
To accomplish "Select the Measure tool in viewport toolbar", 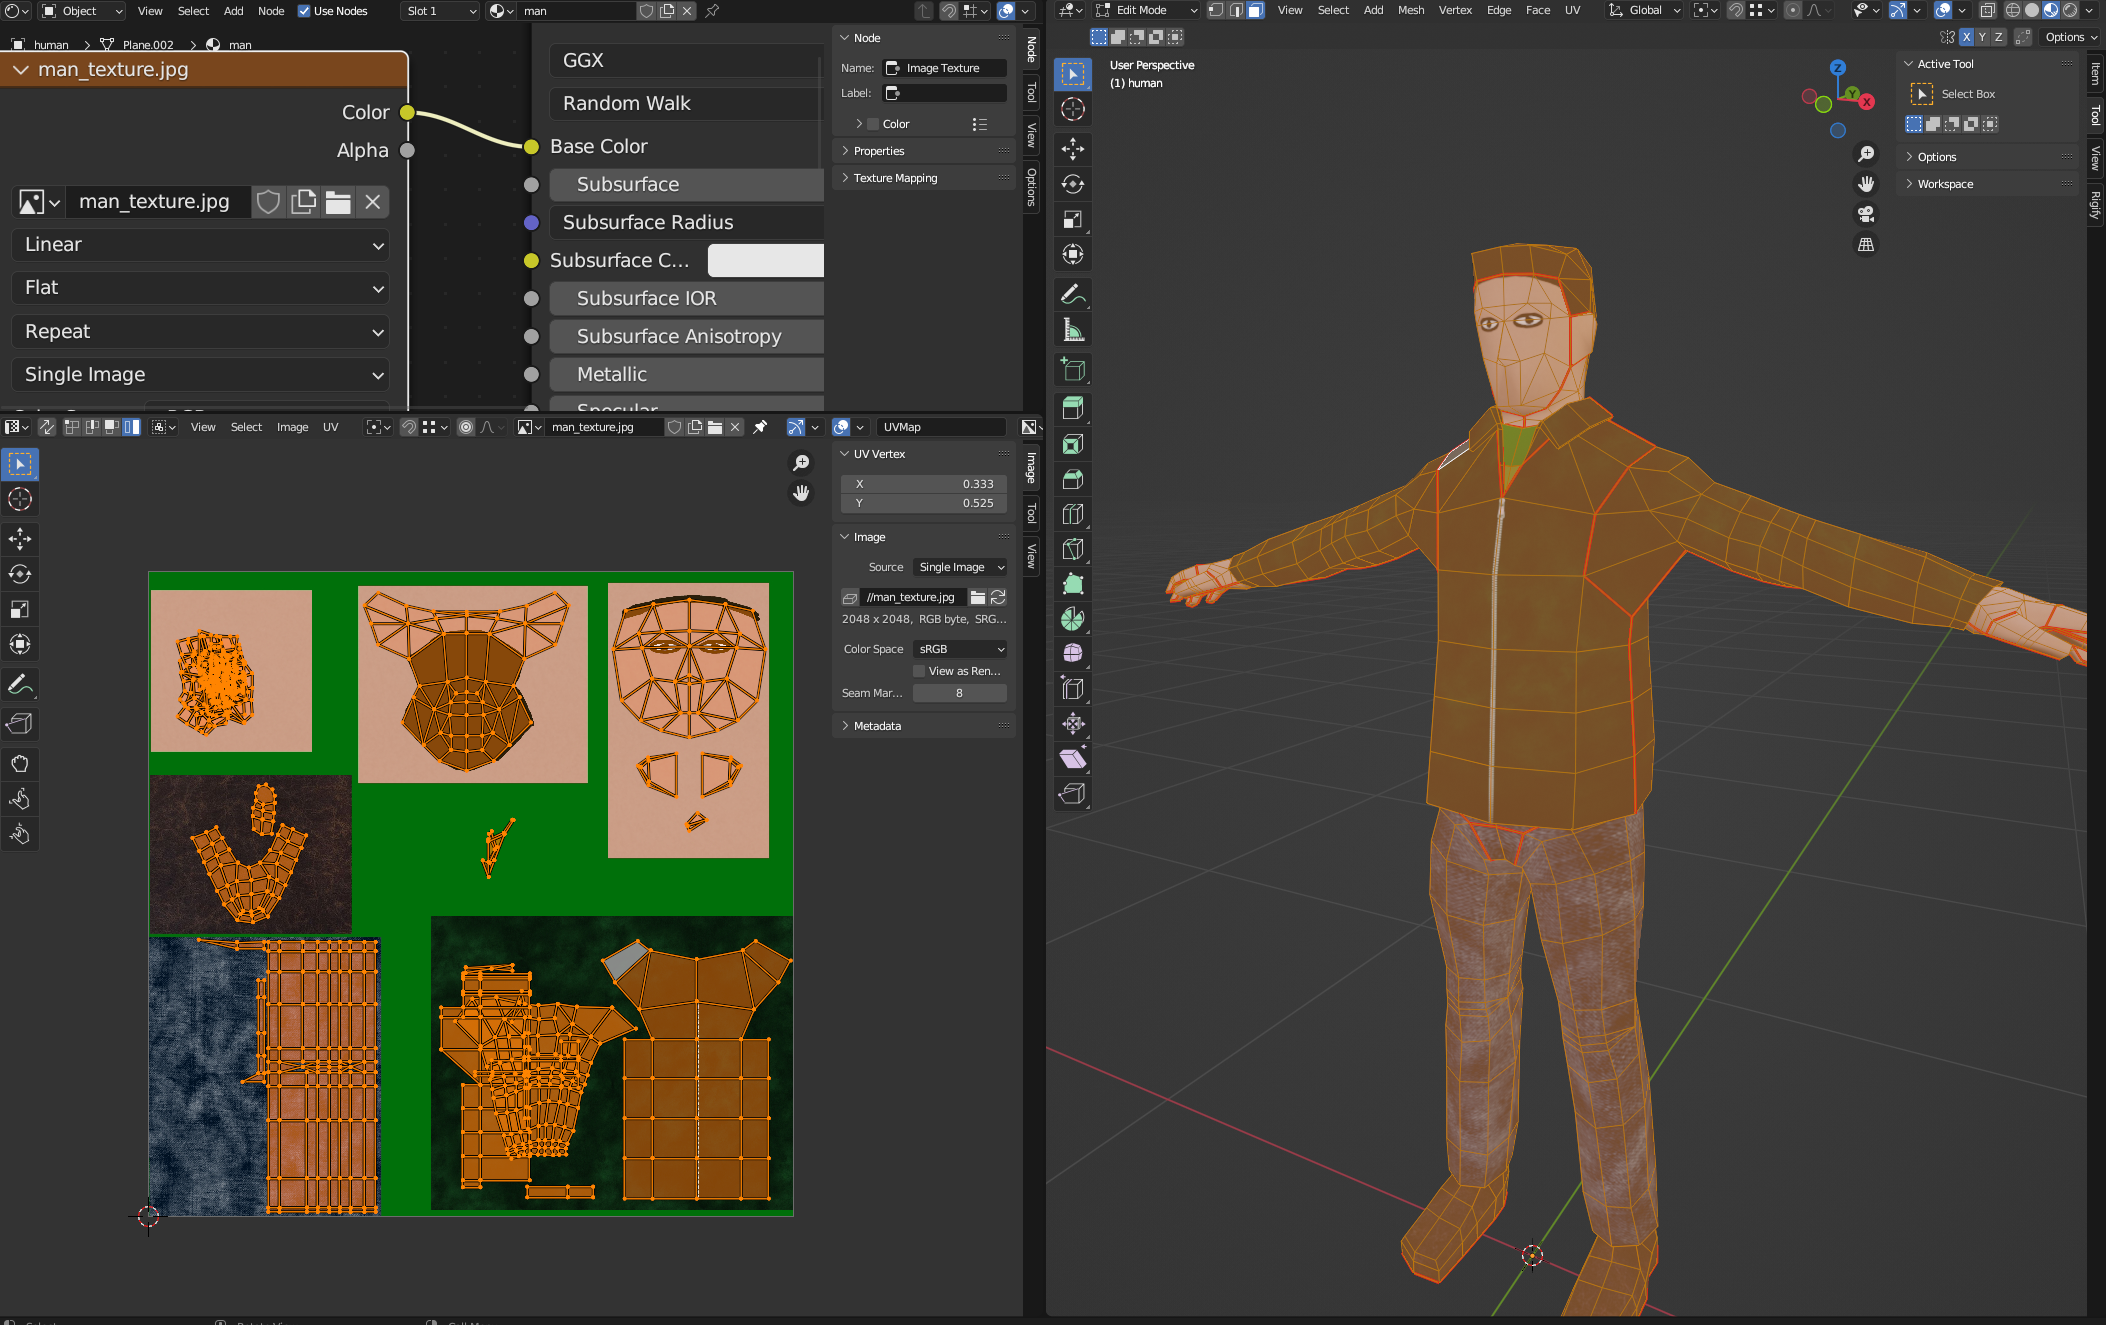I will point(1072,331).
